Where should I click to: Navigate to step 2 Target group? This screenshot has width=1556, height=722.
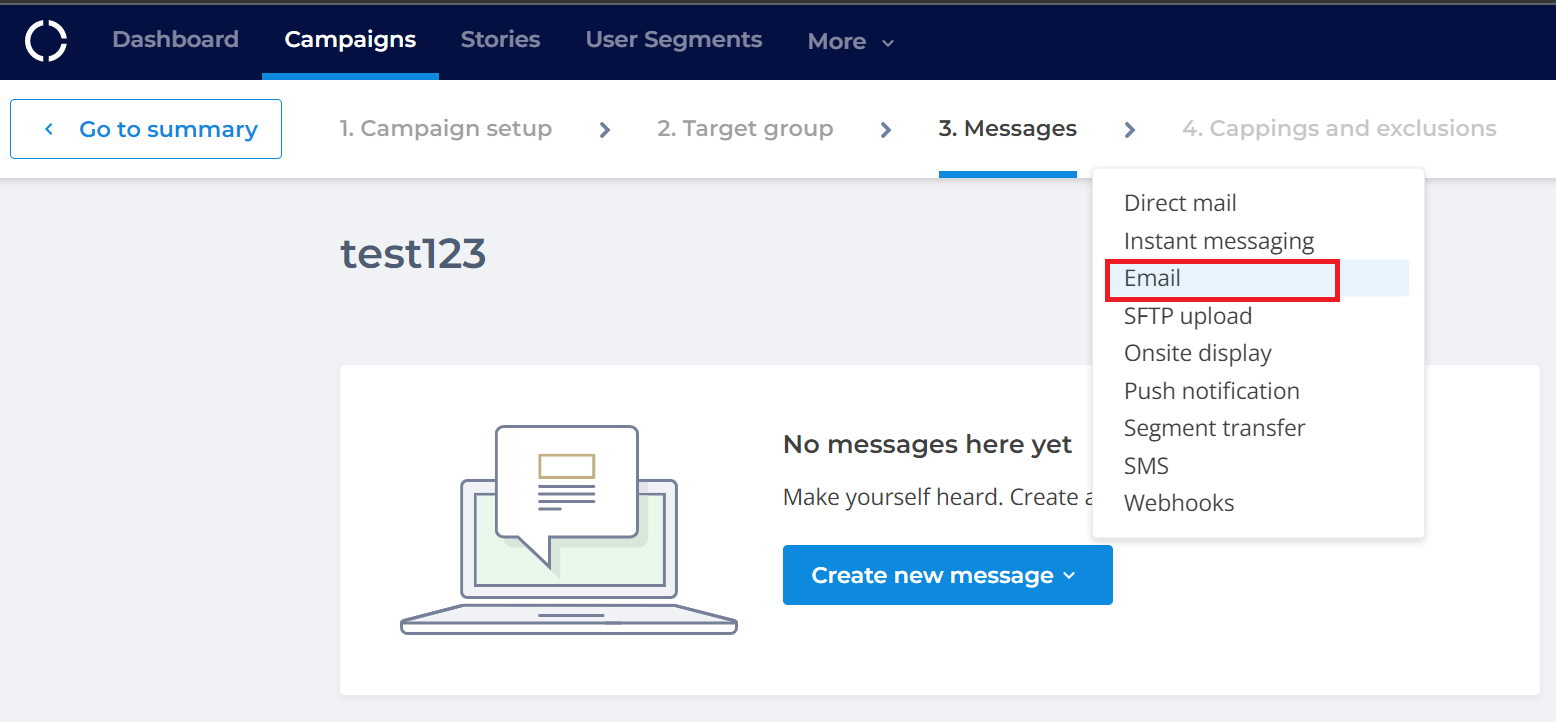pos(745,129)
